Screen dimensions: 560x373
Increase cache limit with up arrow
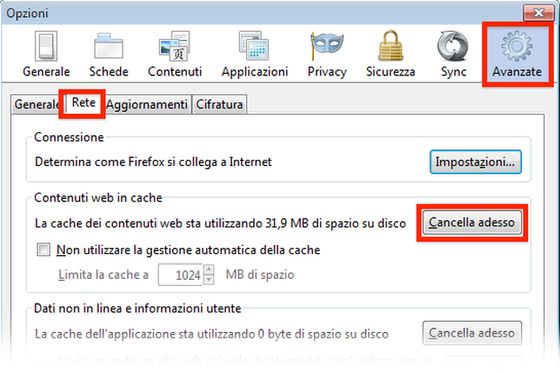(209, 269)
